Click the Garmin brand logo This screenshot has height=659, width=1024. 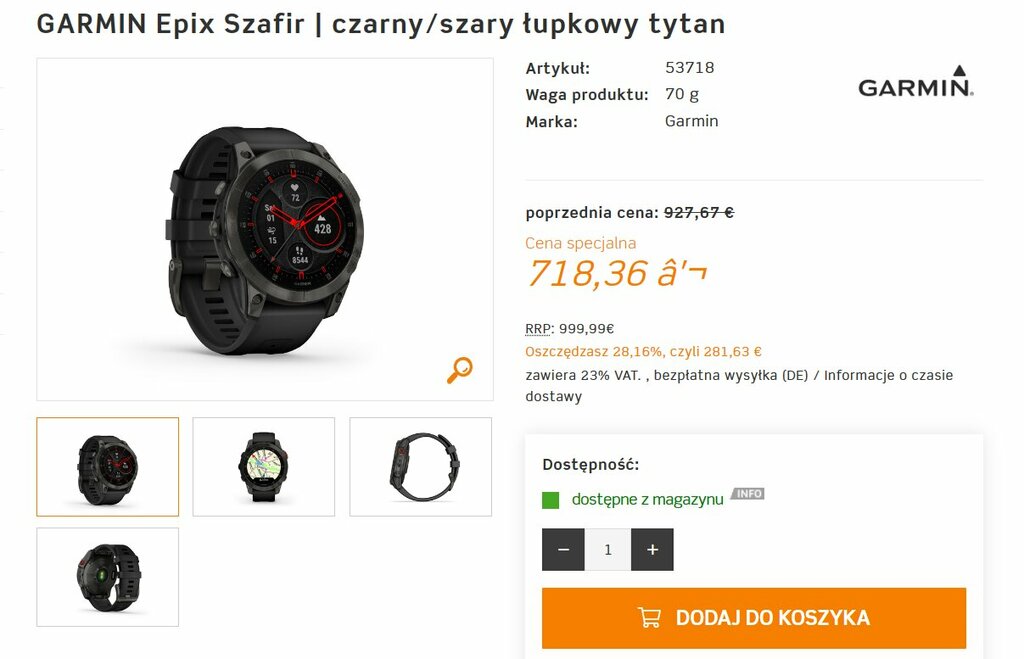click(916, 82)
